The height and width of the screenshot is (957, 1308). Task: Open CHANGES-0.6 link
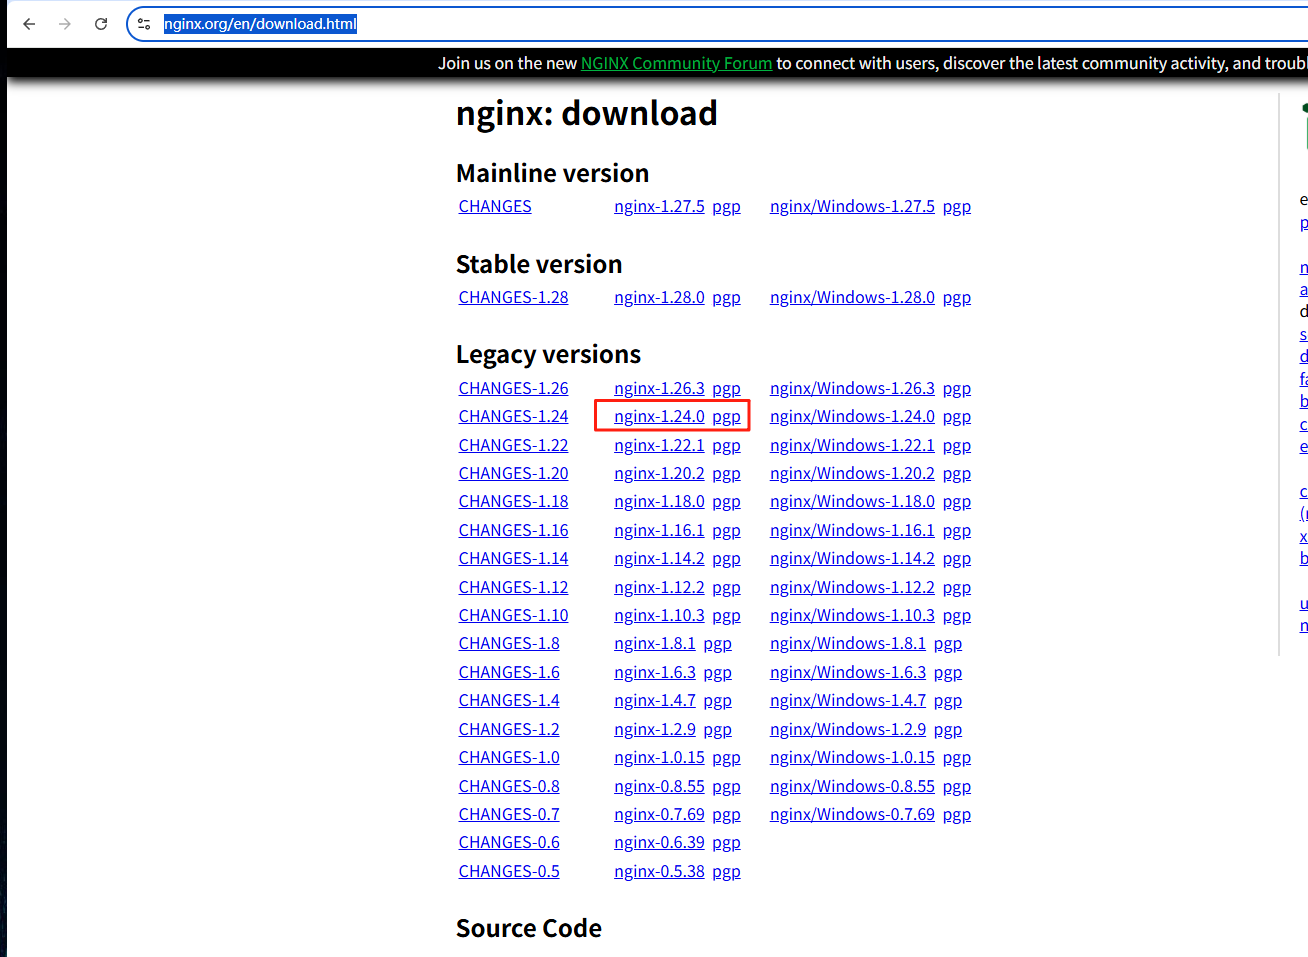click(x=509, y=842)
